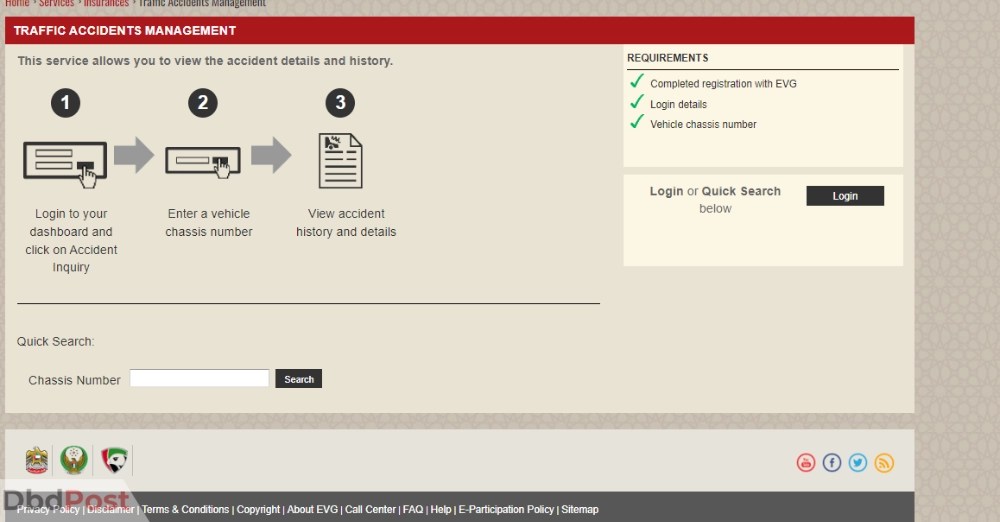
Task: Click 'Login or Quick Search below' text
Action: coord(715,200)
